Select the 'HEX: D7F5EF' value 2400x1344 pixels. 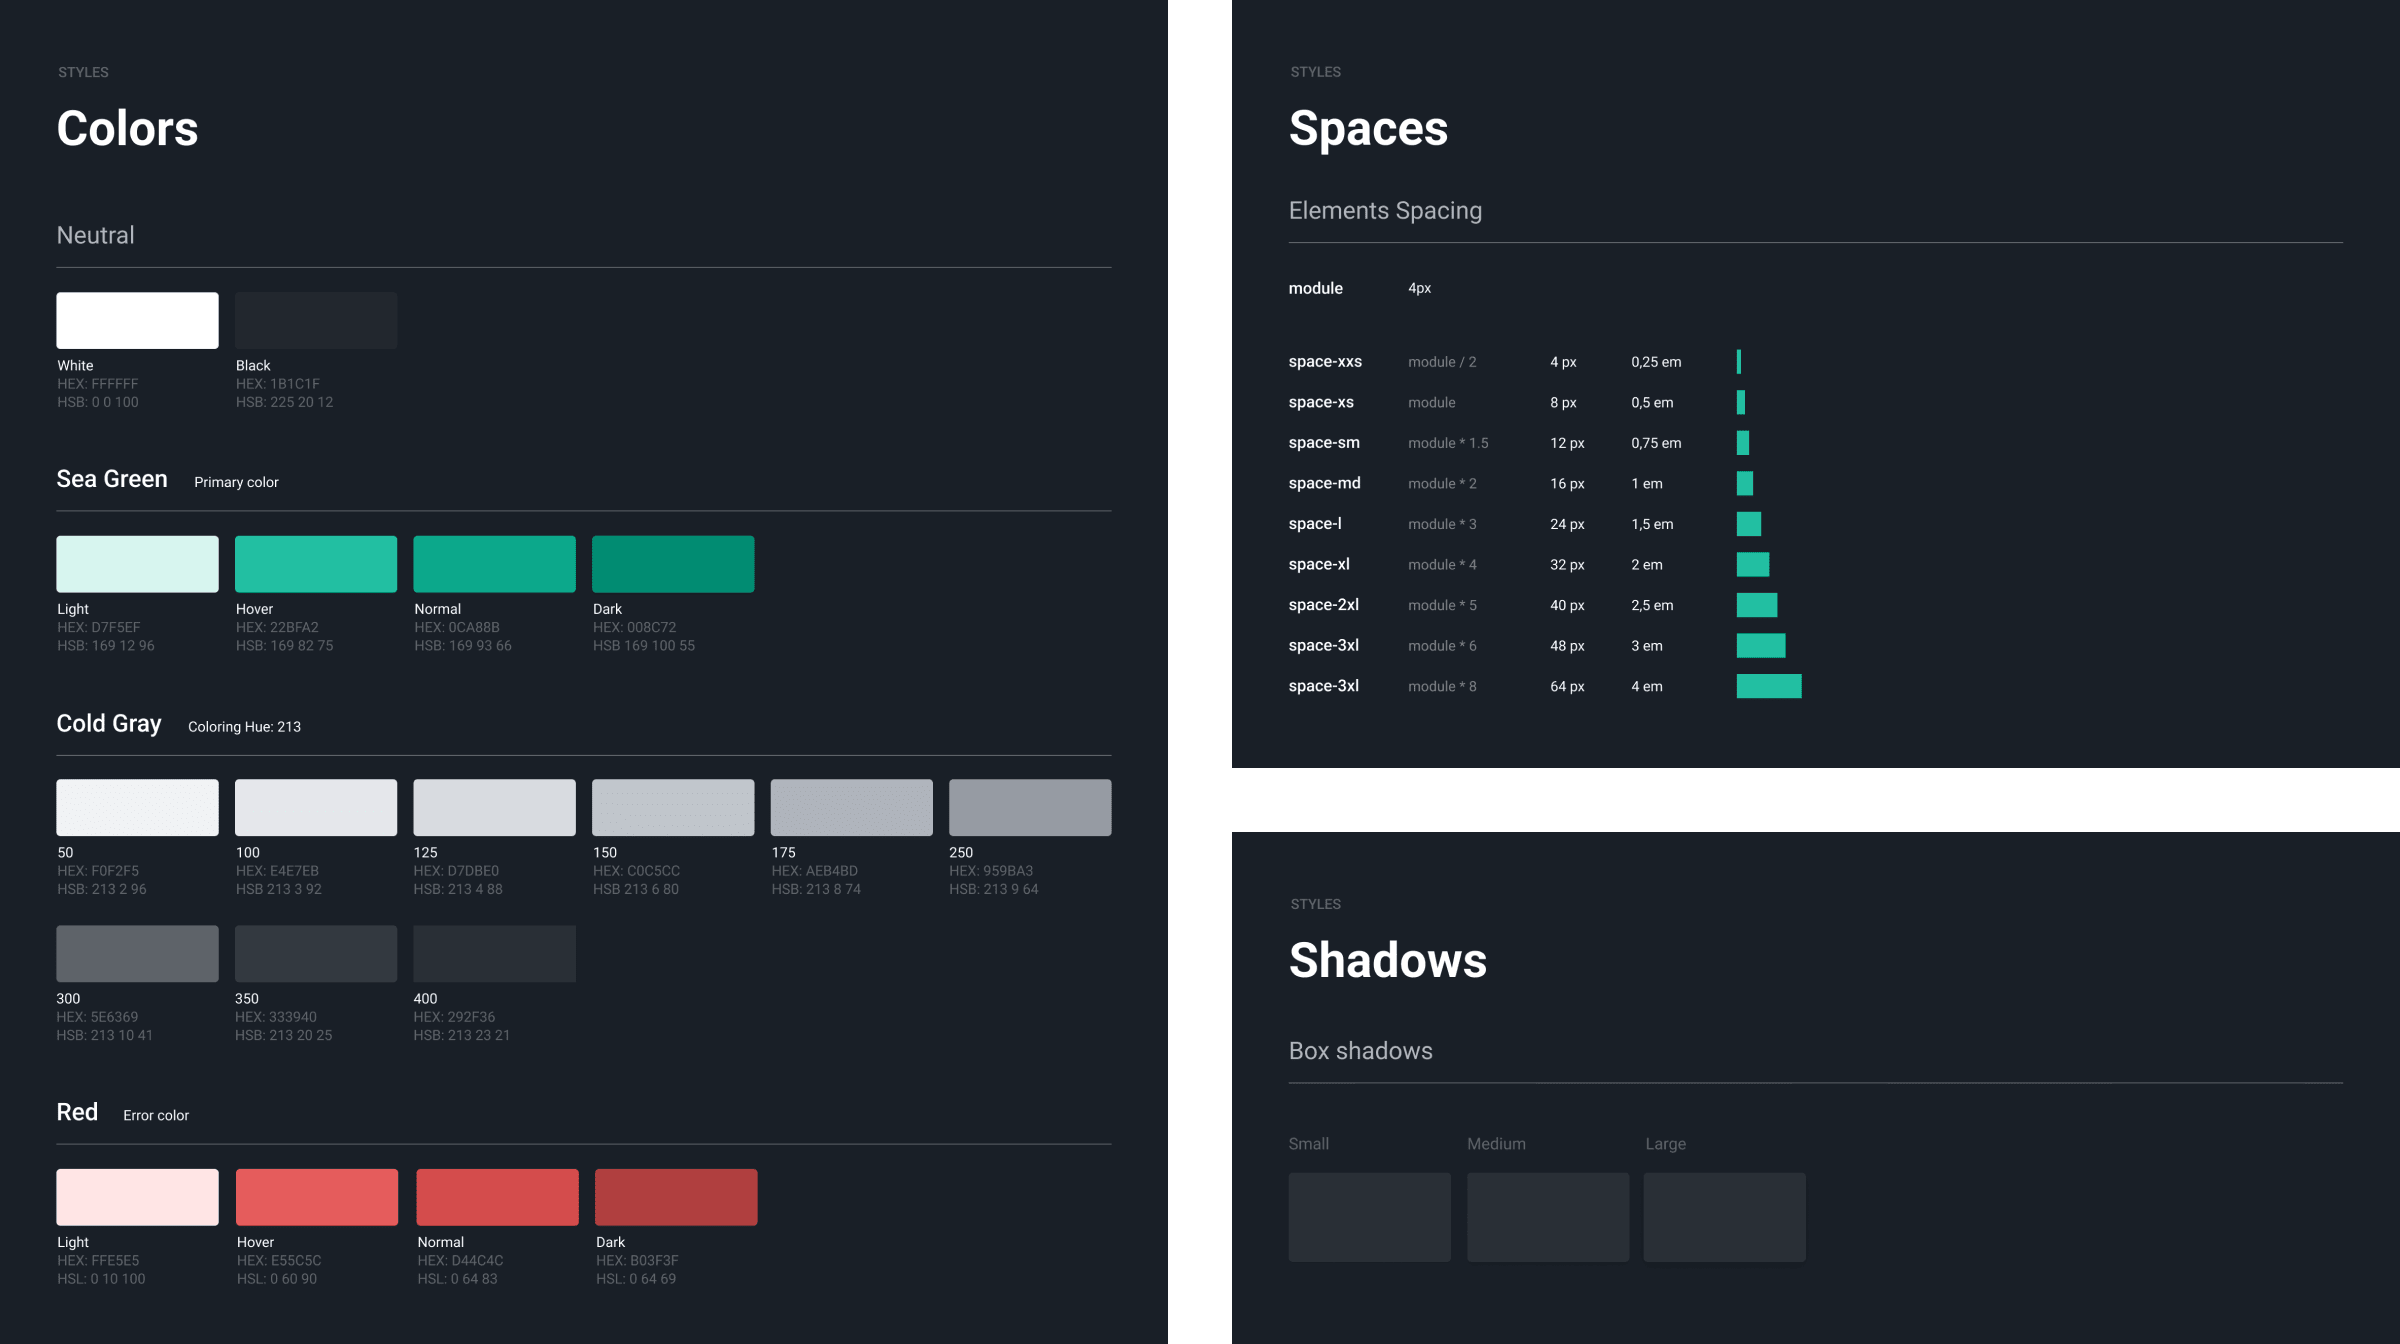(99, 627)
